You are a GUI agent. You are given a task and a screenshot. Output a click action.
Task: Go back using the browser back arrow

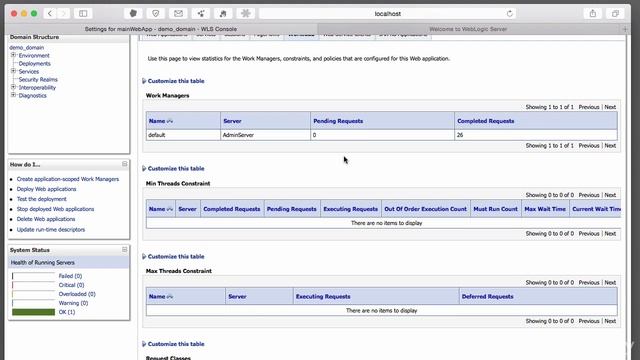[x=50, y=13]
